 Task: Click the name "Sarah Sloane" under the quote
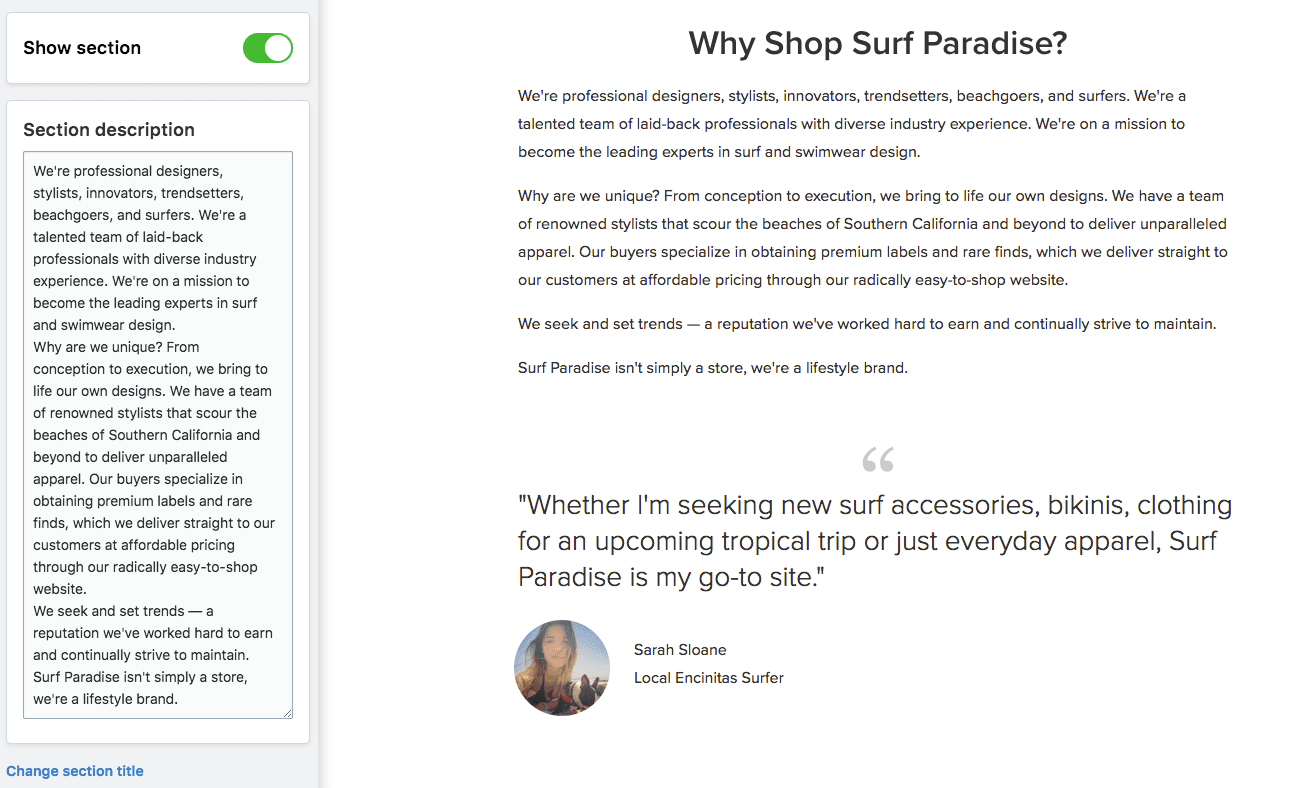pos(680,650)
